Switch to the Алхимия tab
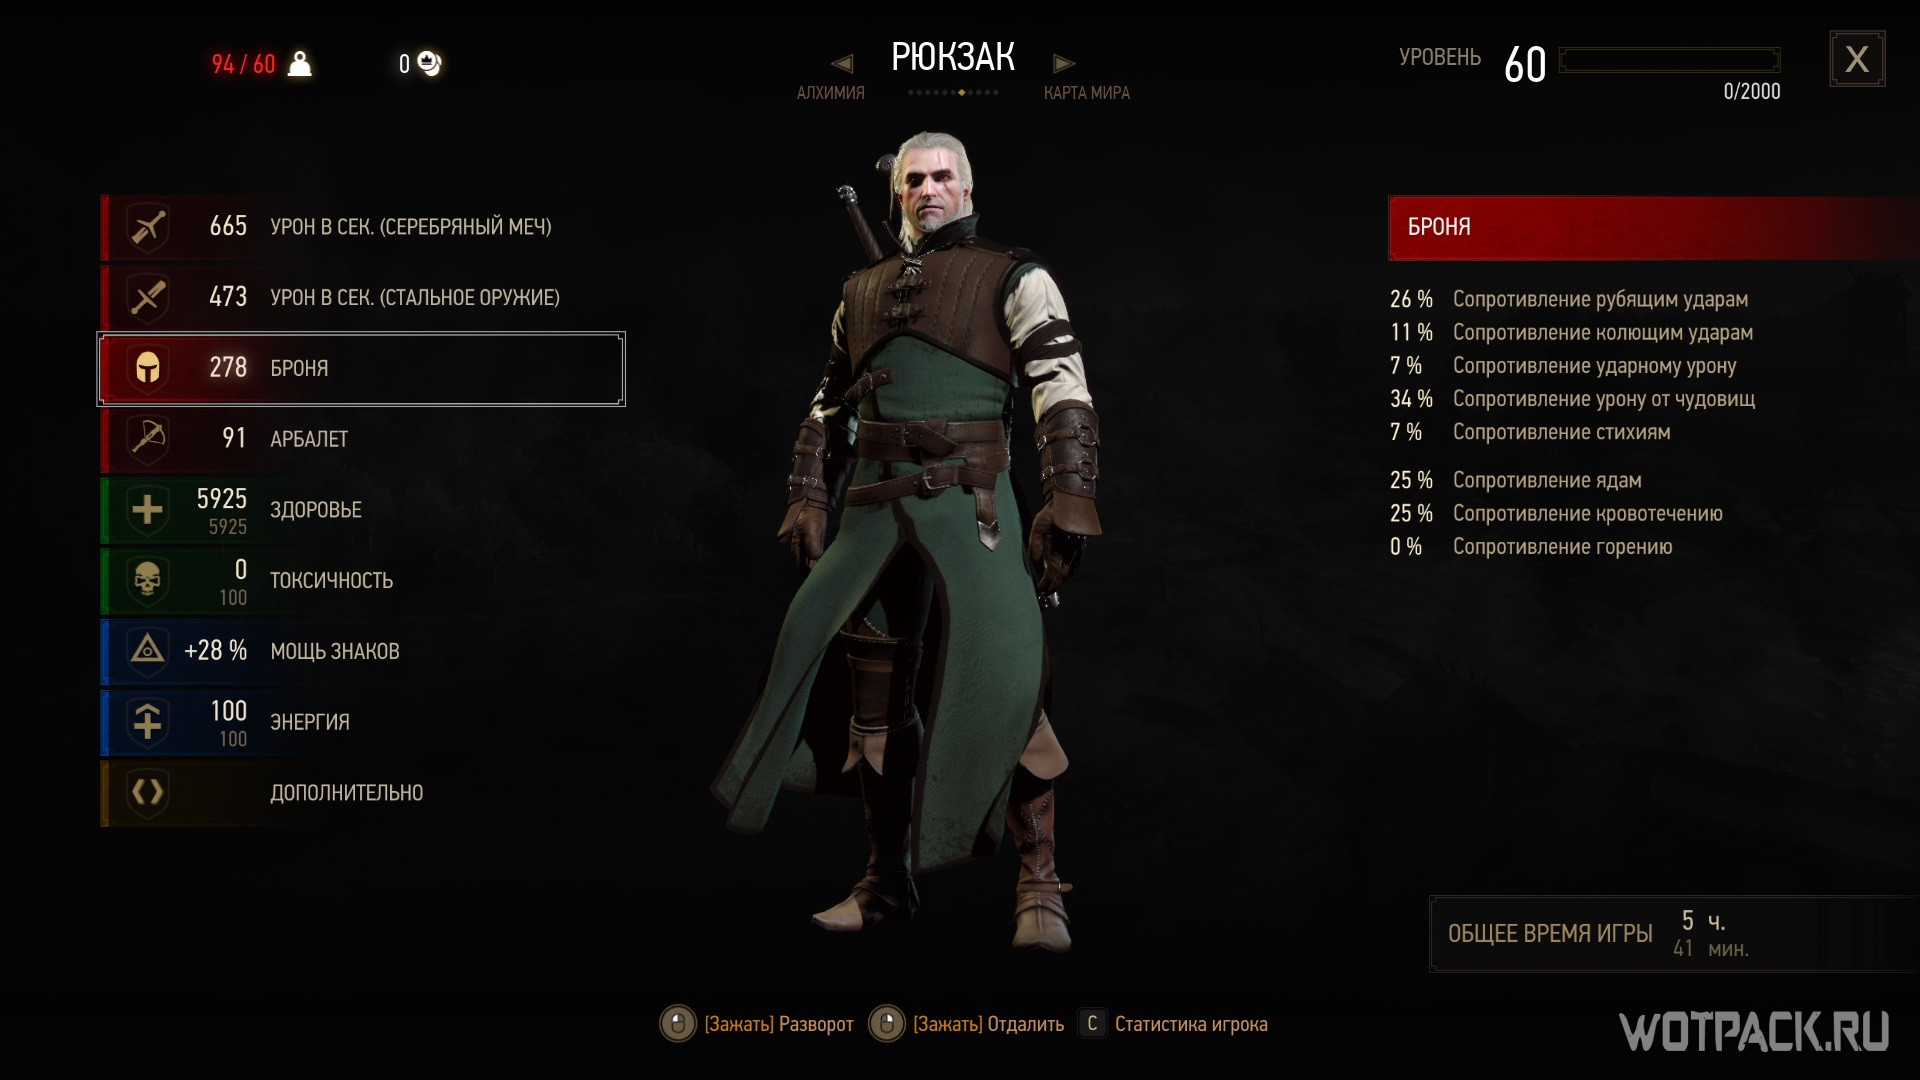Viewport: 1920px width, 1080px height. pyautogui.click(x=830, y=93)
